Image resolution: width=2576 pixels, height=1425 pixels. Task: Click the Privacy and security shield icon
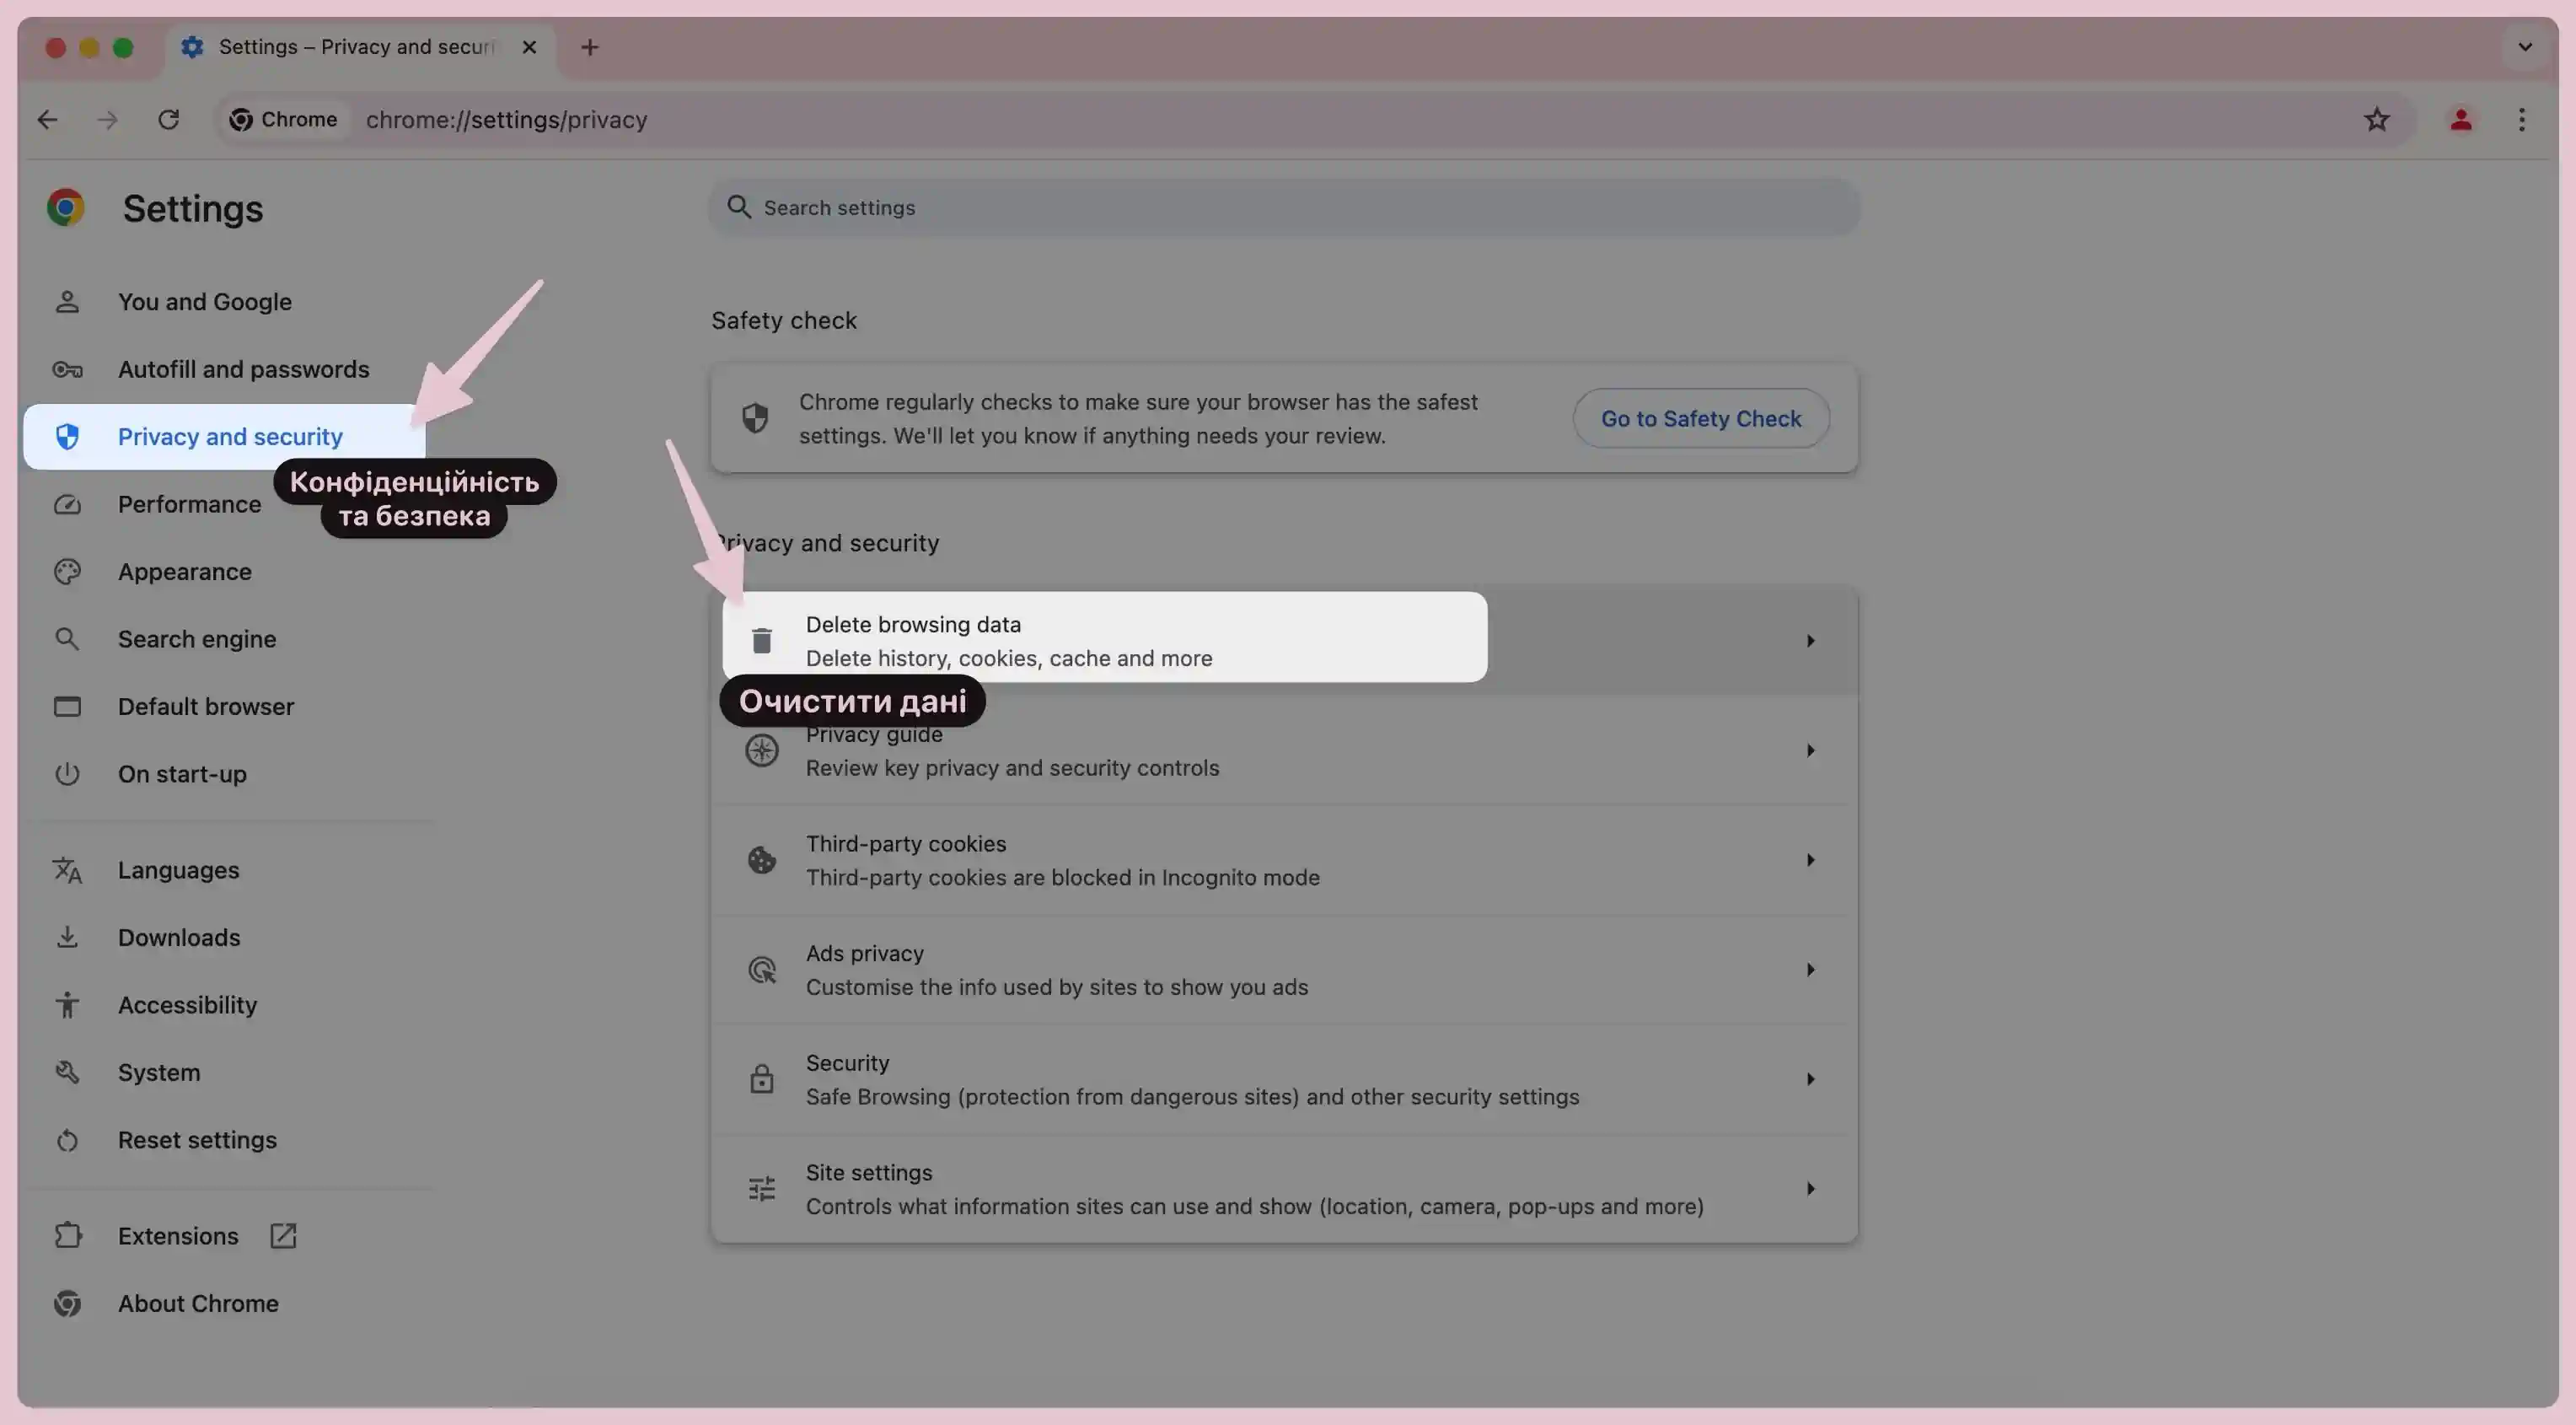point(65,435)
